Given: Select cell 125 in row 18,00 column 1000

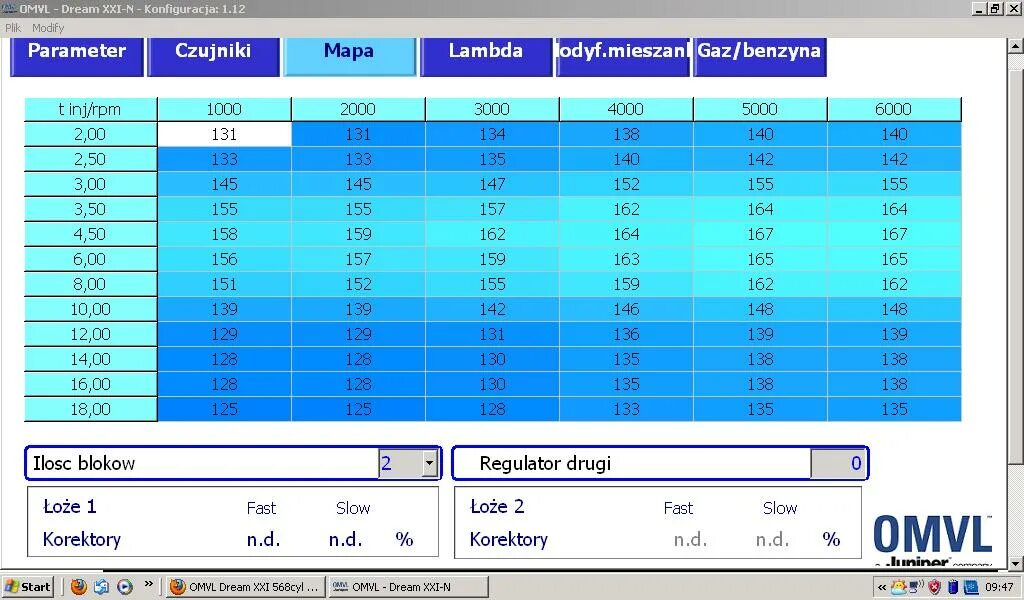Looking at the screenshot, I should click(x=224, y=409).
